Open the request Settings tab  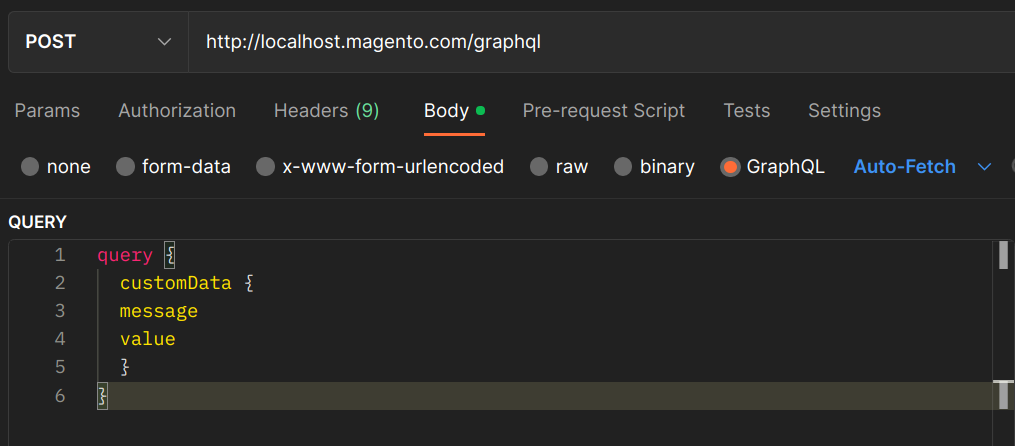844,111
